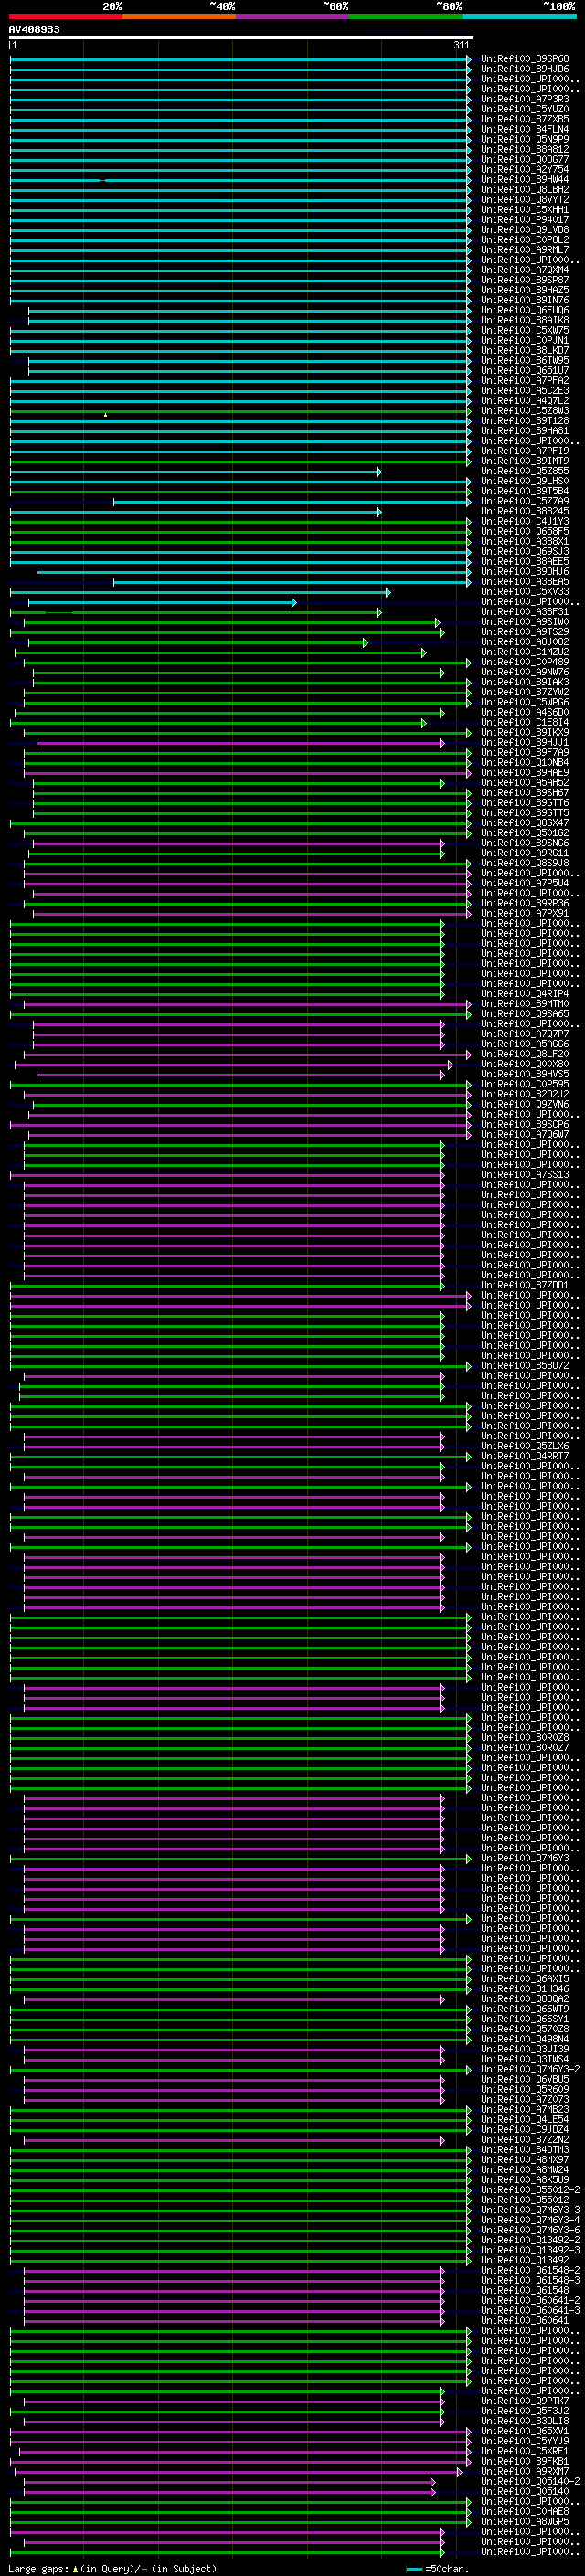This screenshot has height=2576, width=585.
Task: Select the UniRef100_Q0DG77 label
Action: [524, 159]
